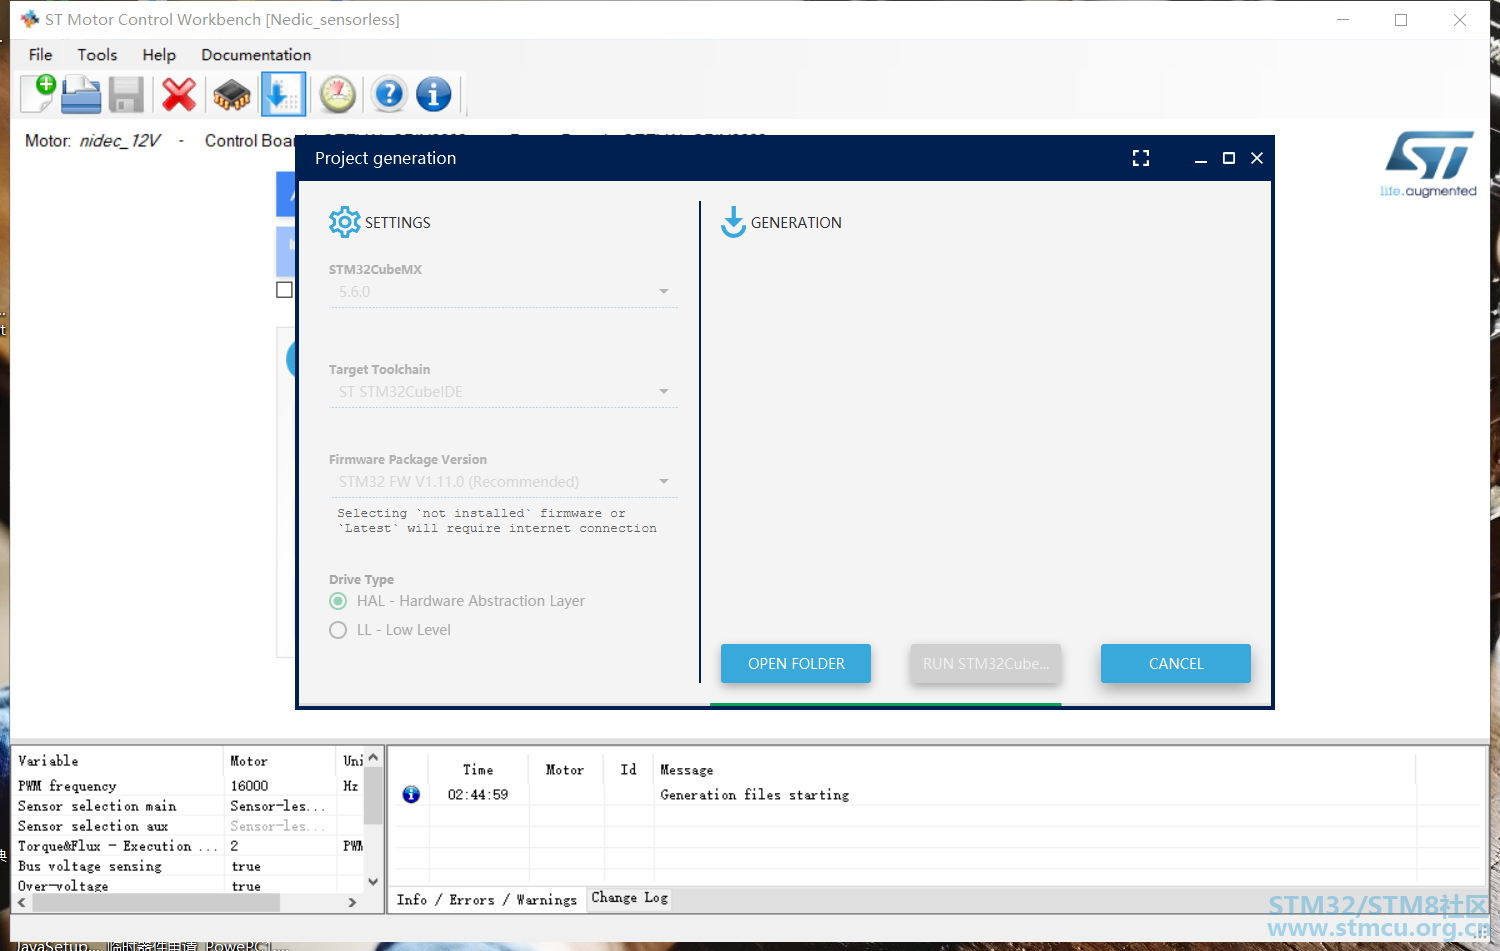Close the Project generation dialog
1500x951 pixels.
pos(1257,158)
